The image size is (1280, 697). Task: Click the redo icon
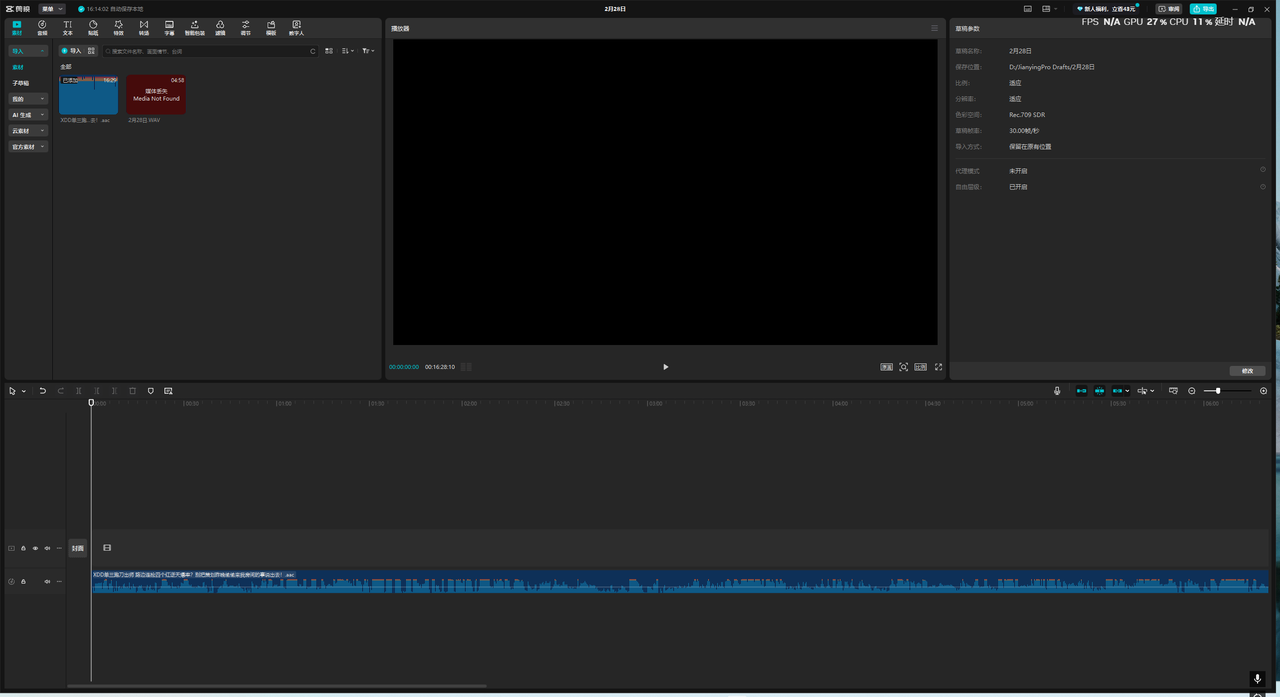(61, 391)
